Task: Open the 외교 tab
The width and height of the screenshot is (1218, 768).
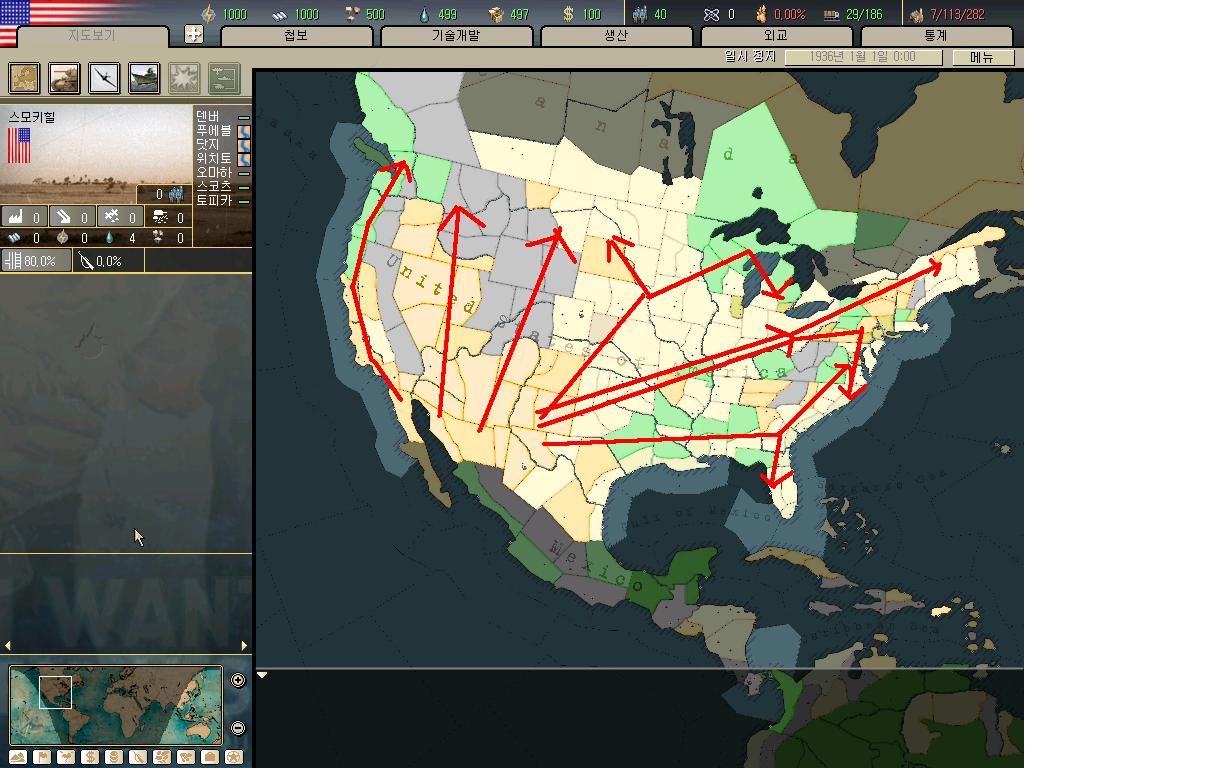Action: tap(776, 36)
